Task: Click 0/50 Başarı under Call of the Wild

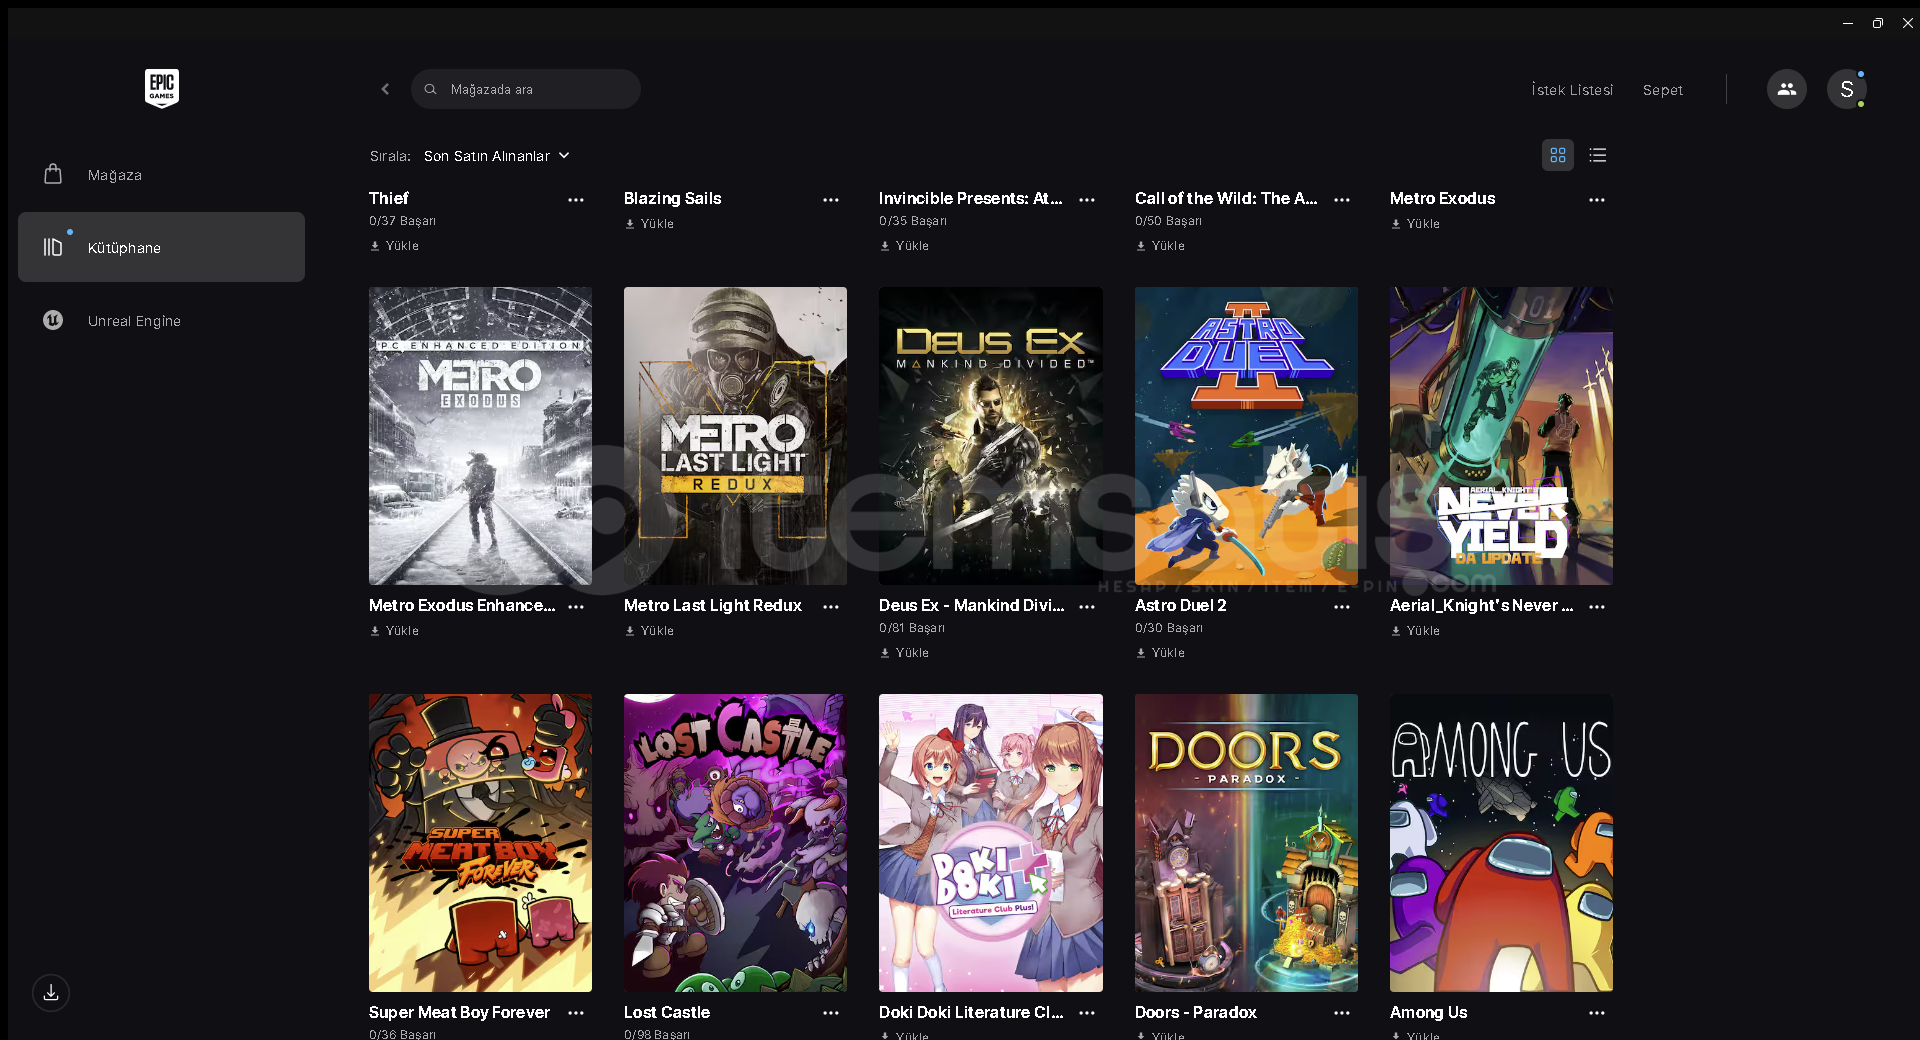Action: pos(1168,221)
